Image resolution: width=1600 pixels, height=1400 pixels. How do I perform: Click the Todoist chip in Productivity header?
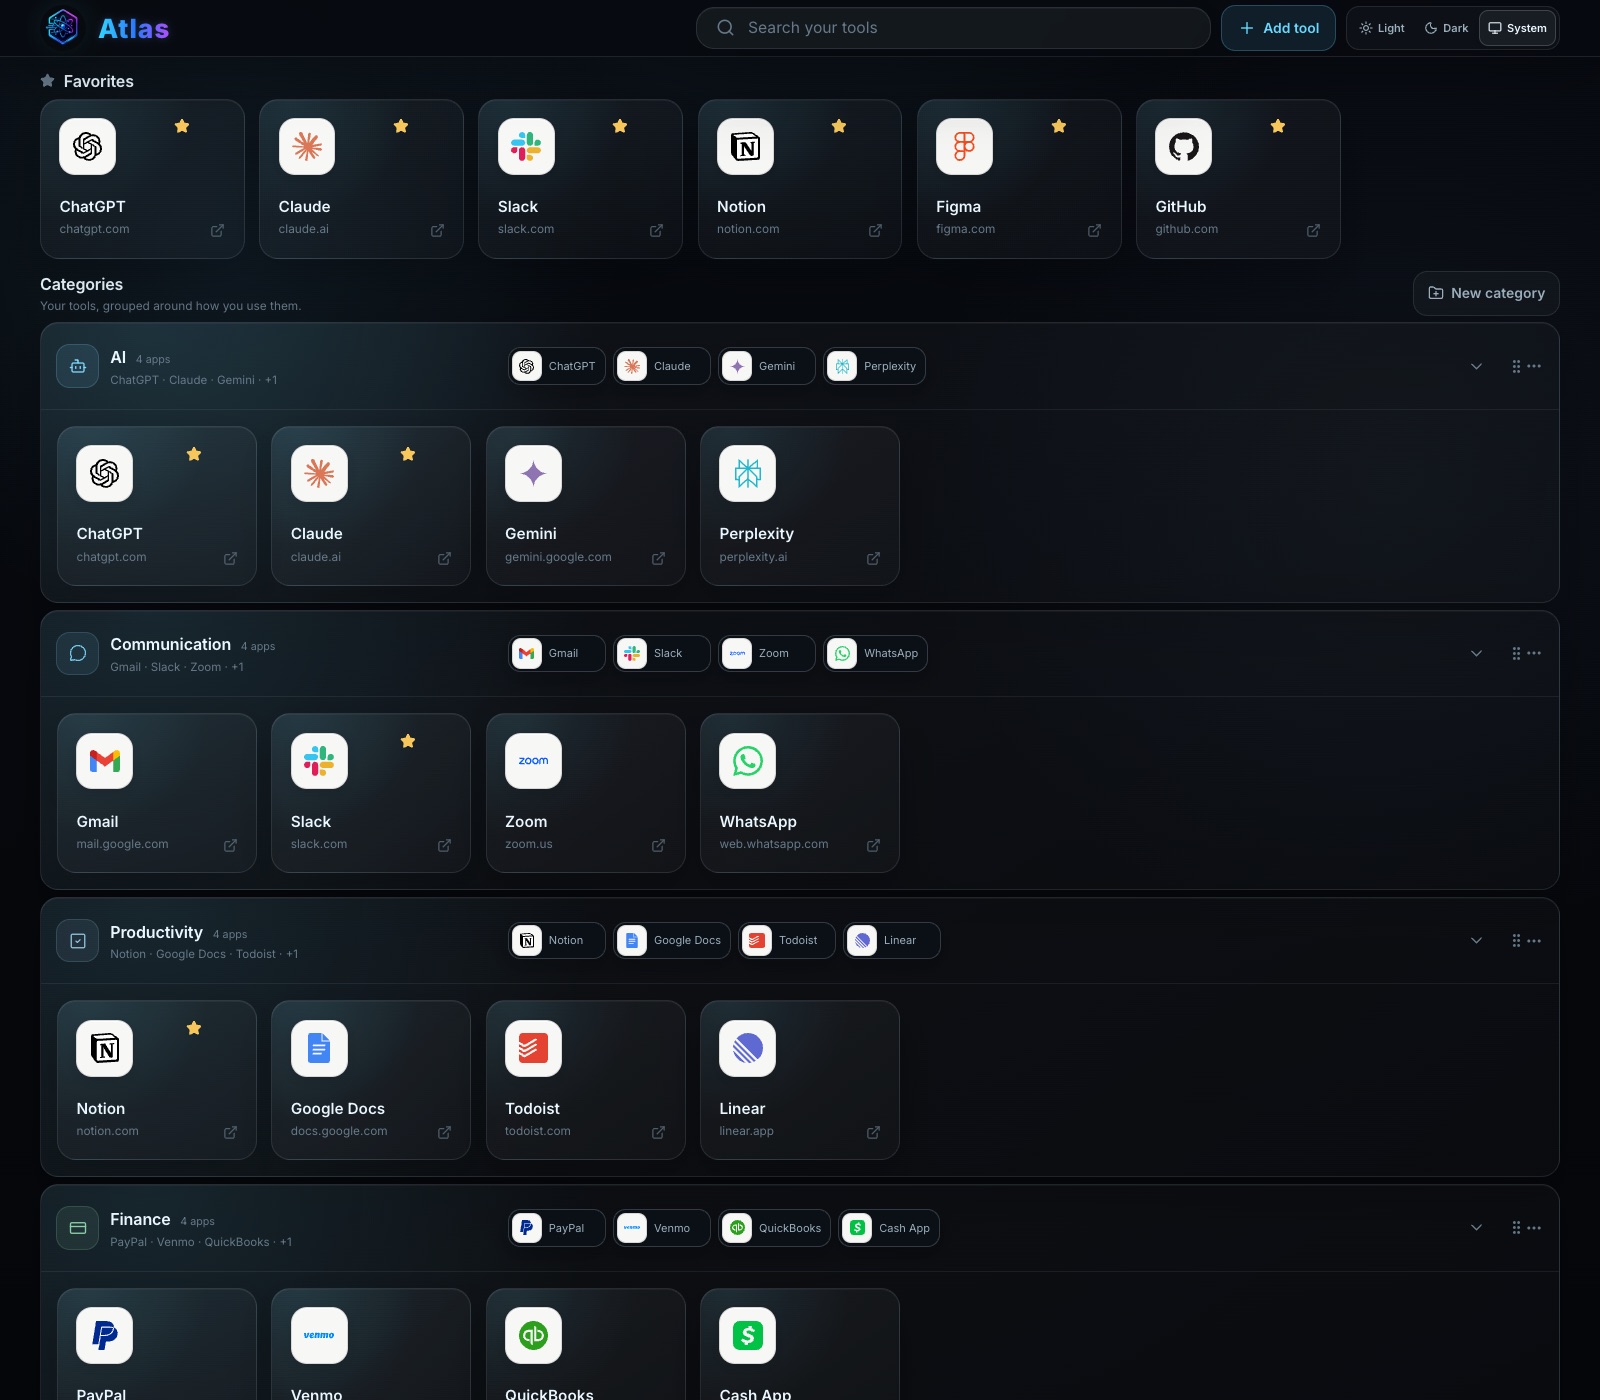[787, 940]
